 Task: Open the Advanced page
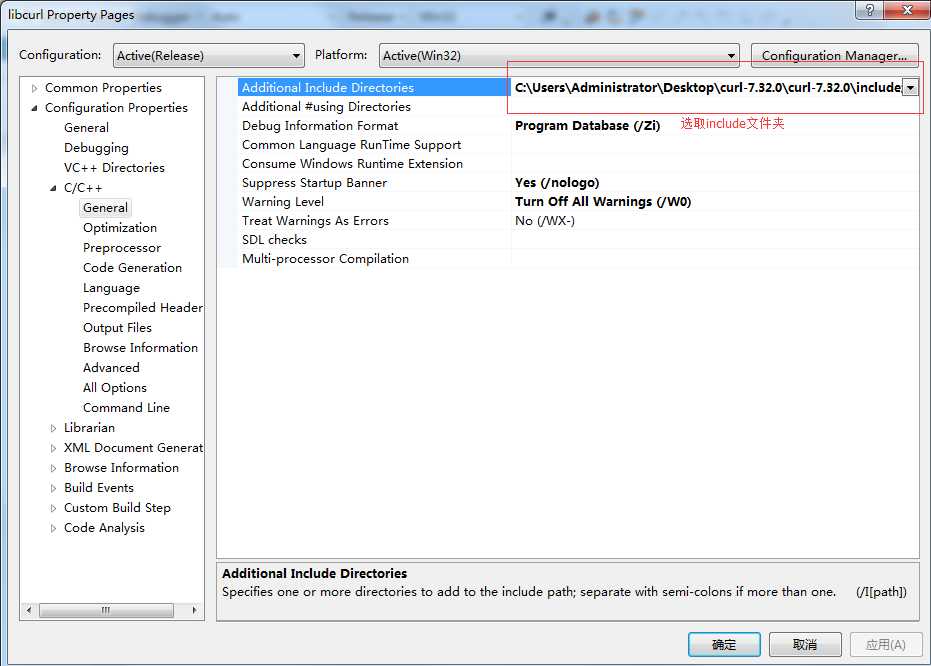point(111,368)
